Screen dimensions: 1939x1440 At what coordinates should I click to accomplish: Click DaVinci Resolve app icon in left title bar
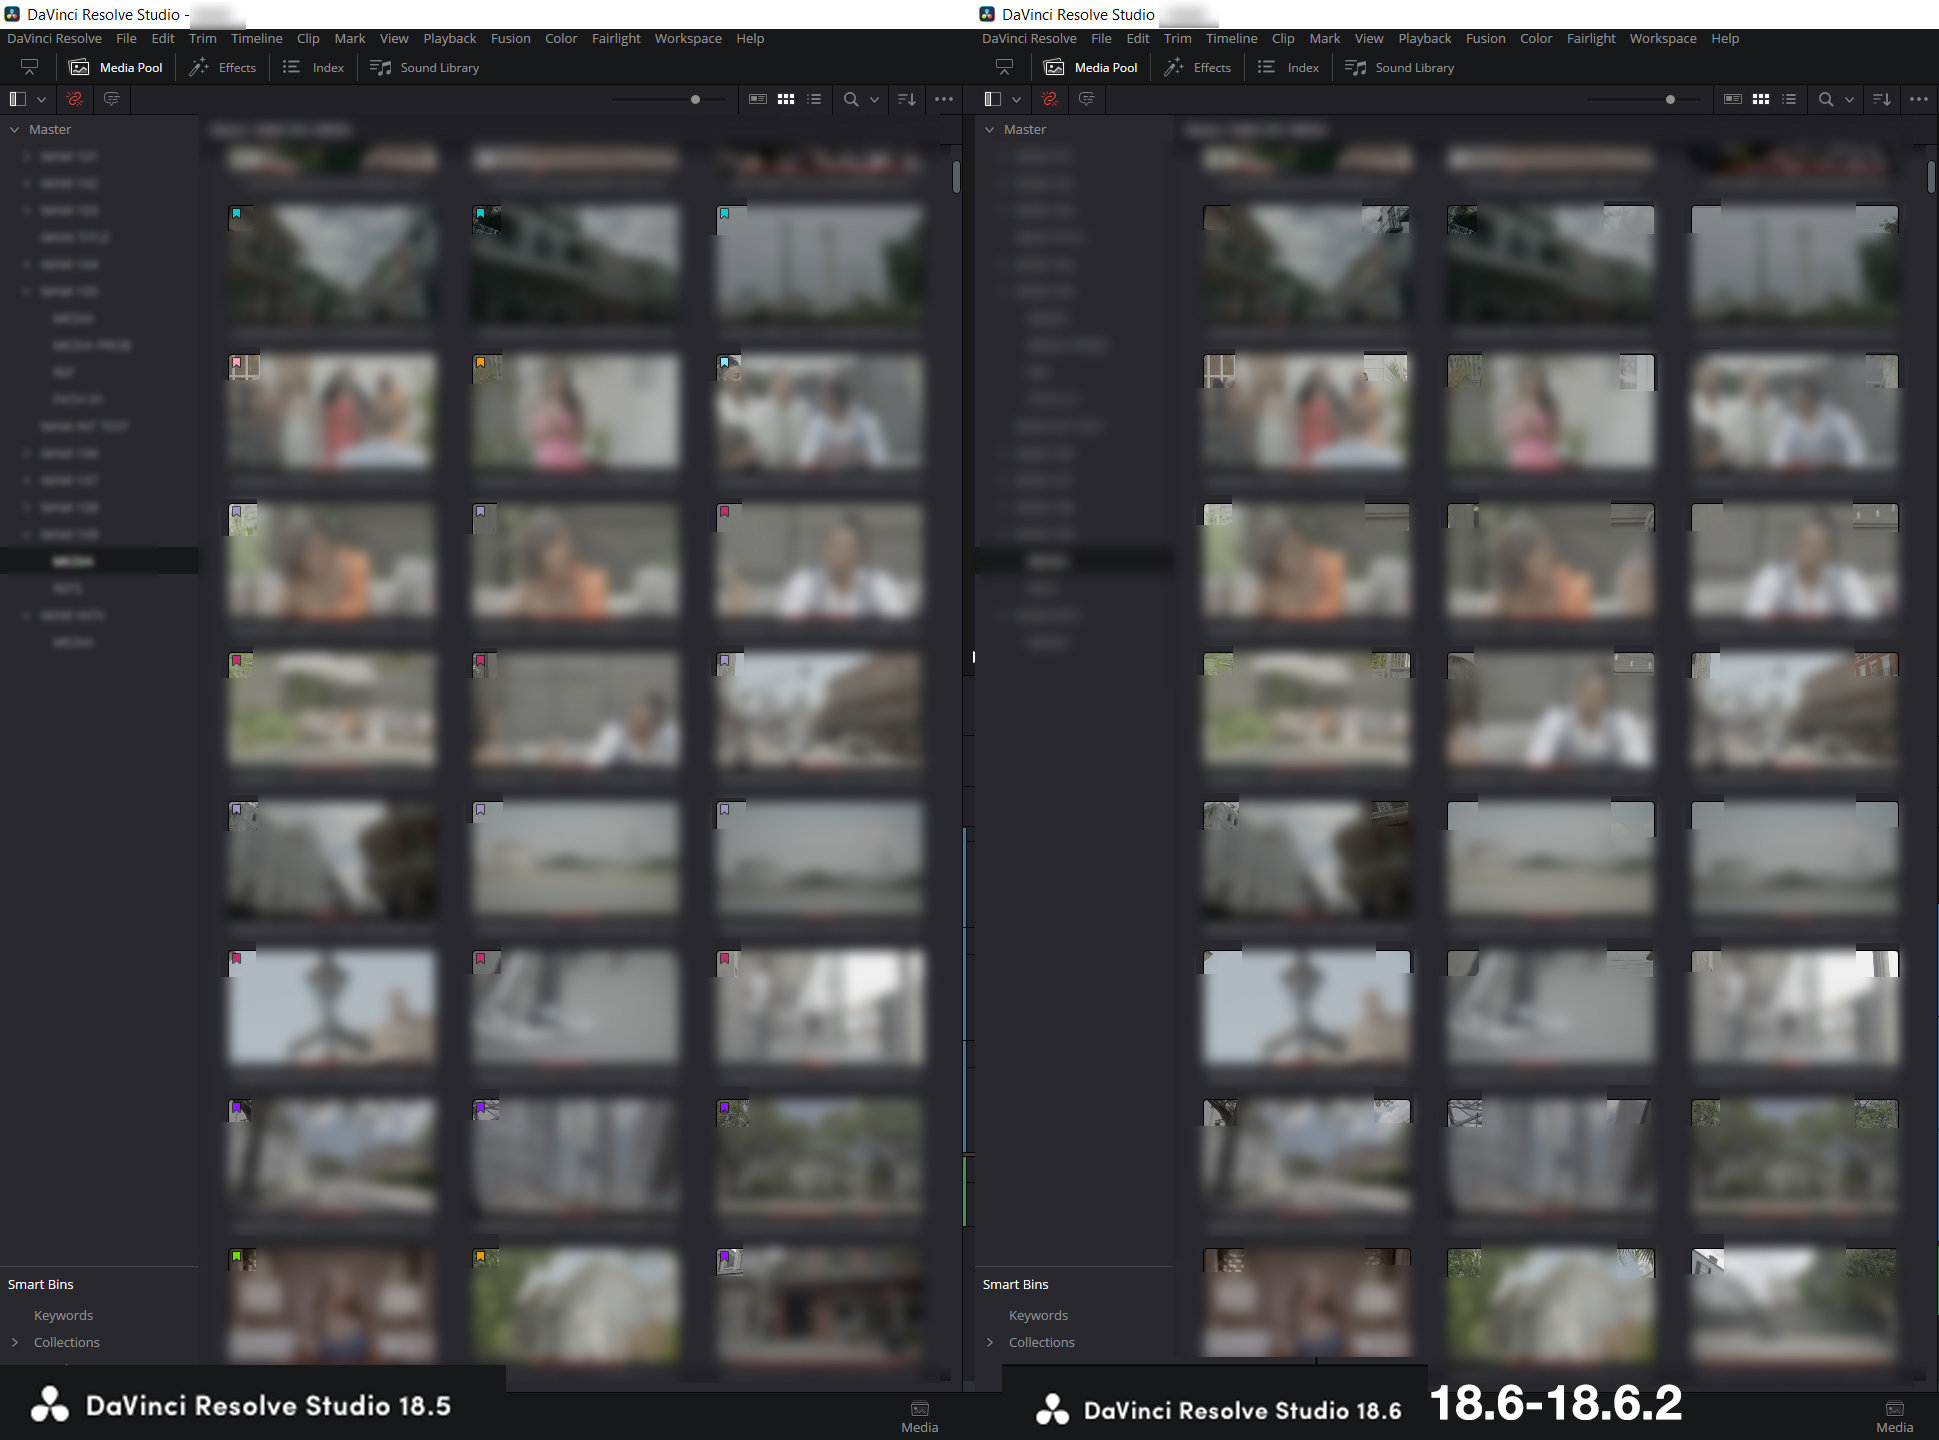tap(12, 14)
